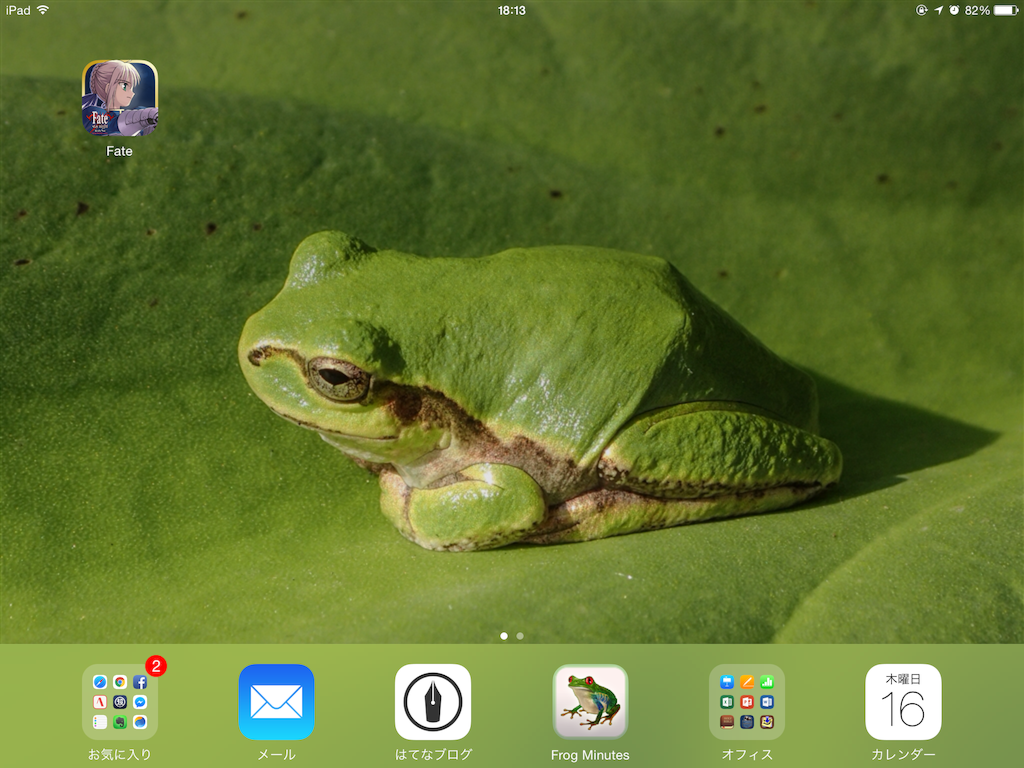Tap Messenger icon inside お気に入り folder

tap(140, 702)
